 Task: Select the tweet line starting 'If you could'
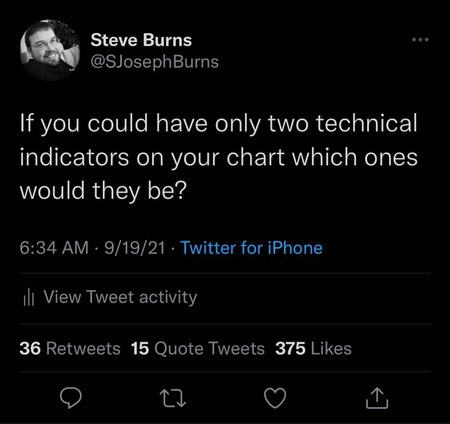point(218,124)
